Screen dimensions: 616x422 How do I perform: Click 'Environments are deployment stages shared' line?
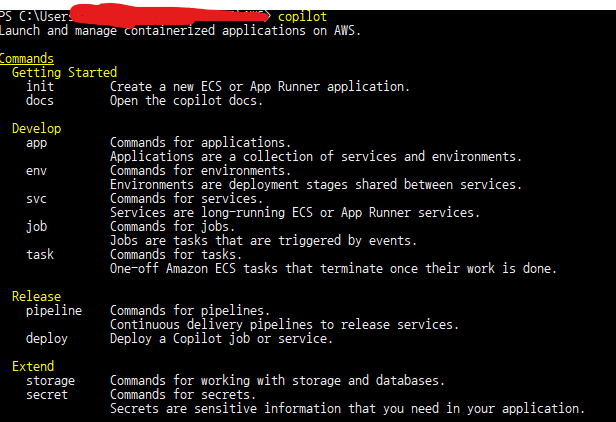pos(316,185)
